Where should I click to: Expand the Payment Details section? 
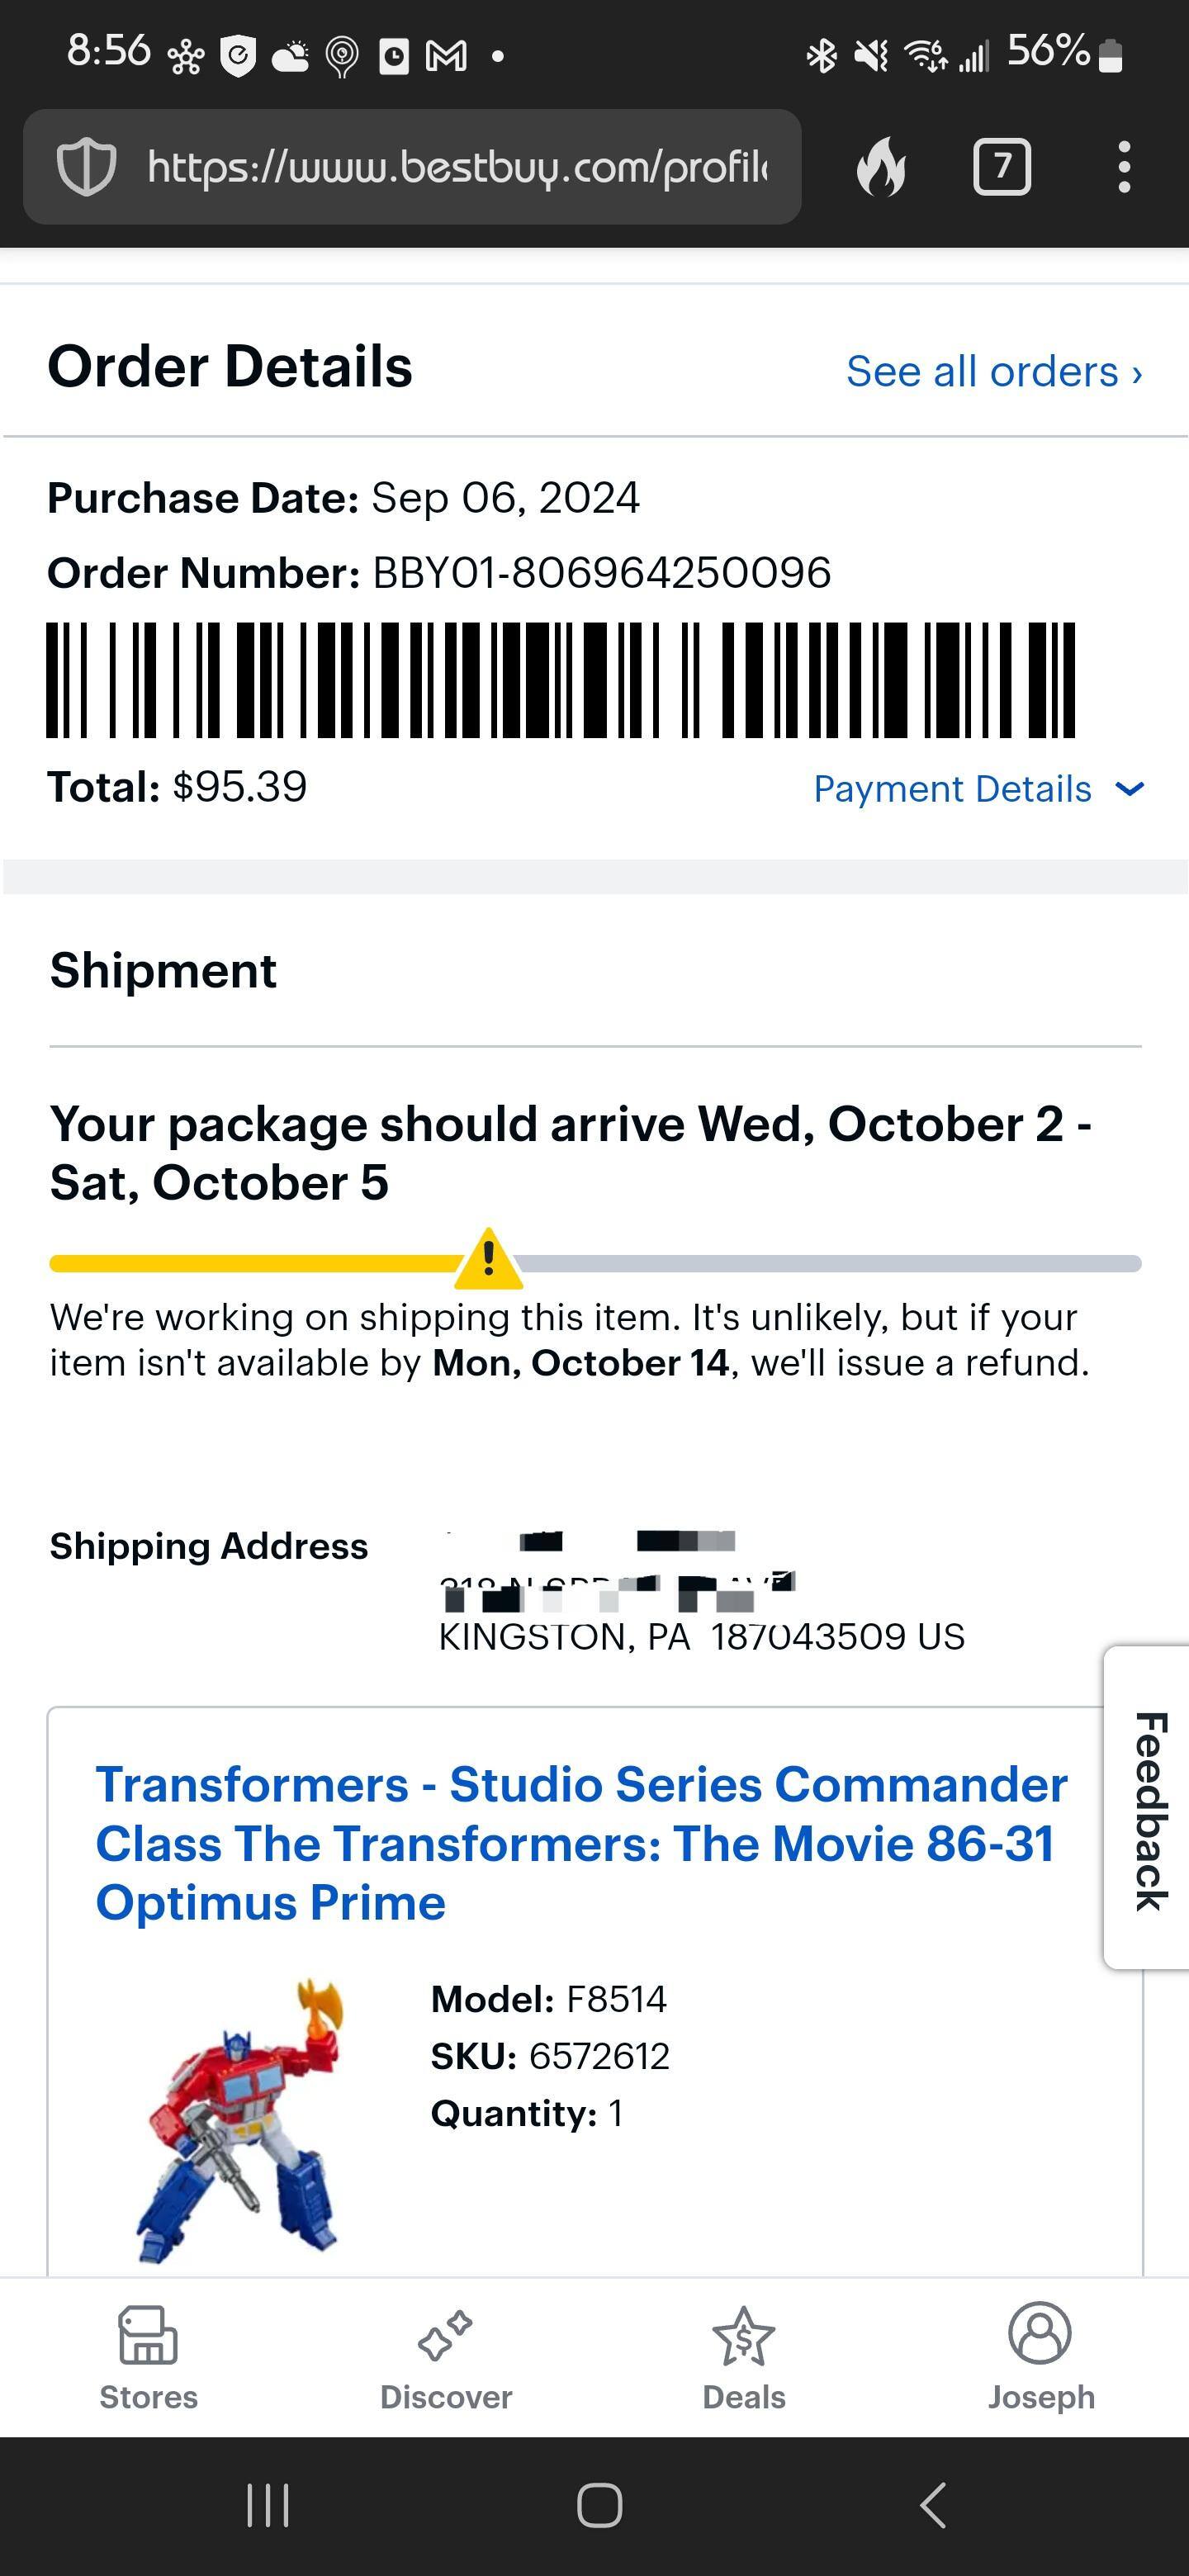click(x=976, y=789)
